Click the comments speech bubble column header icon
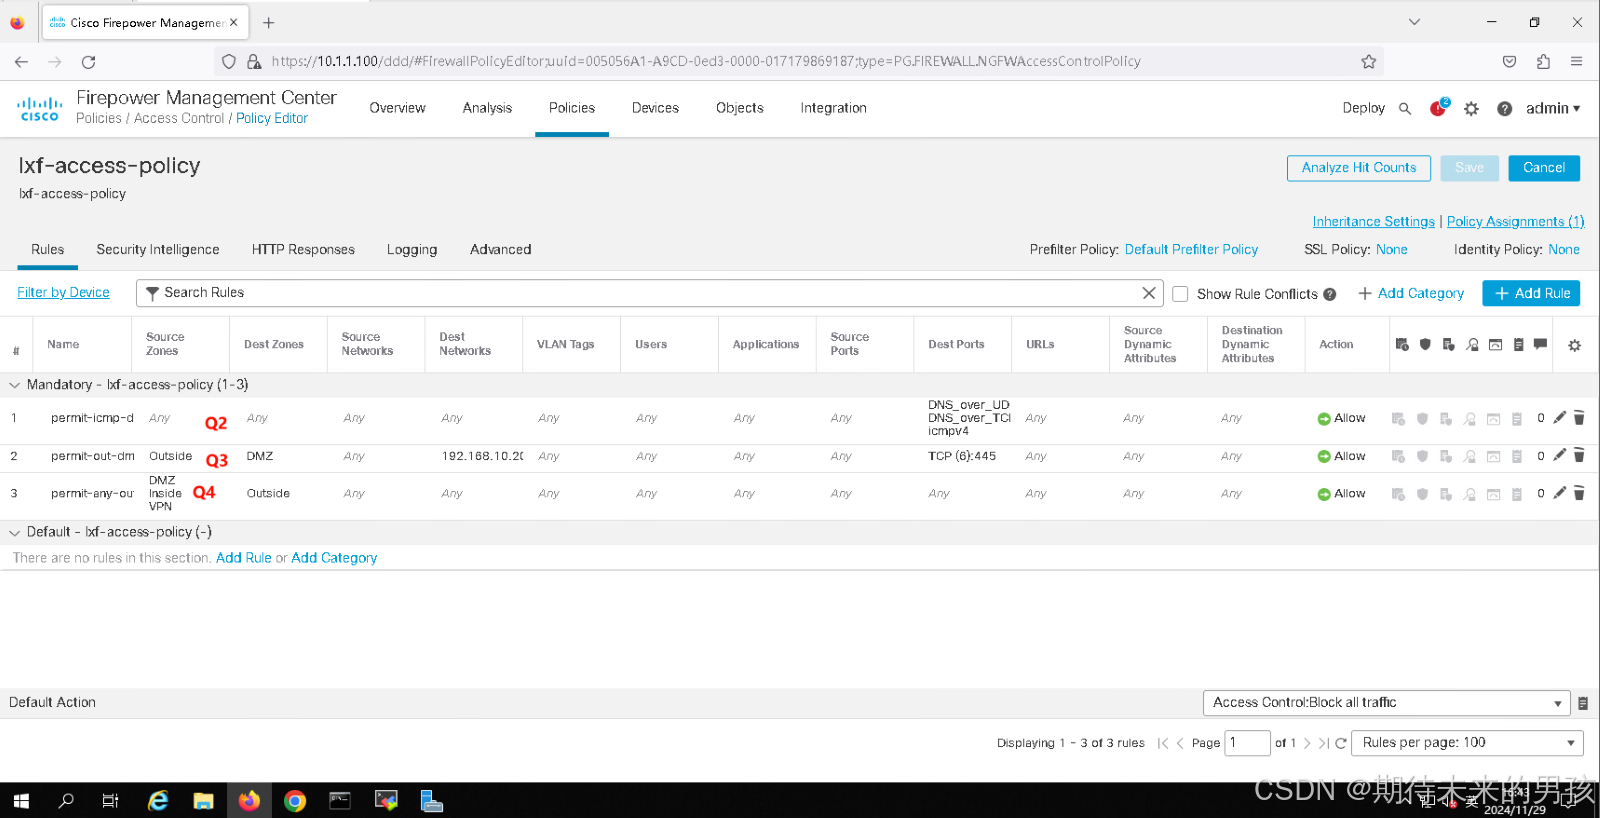 pos(1540,344)
